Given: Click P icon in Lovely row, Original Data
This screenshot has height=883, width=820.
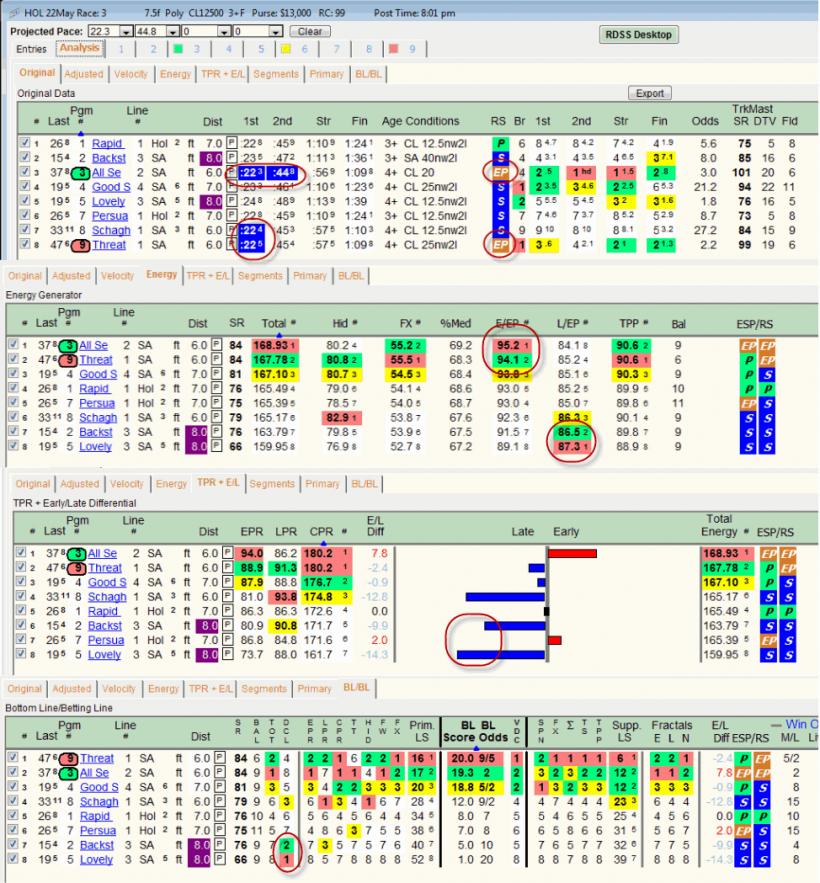Looking at the screenshot, I should point(231,201).
